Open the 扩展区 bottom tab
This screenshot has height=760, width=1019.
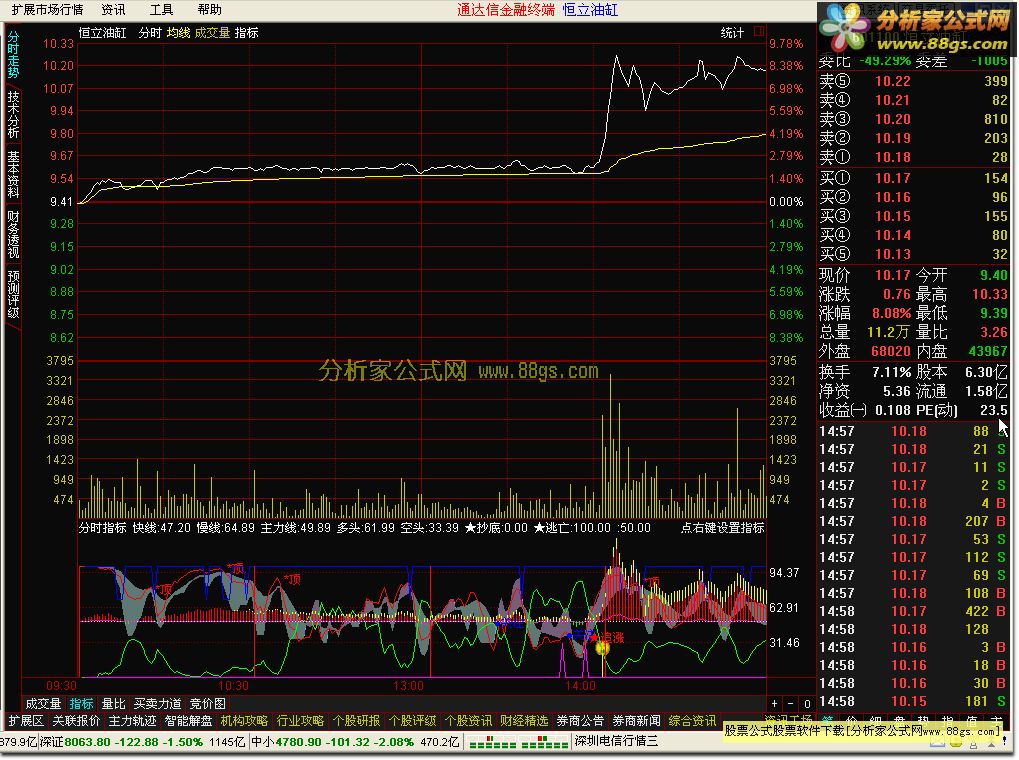[x=25, y=720]
